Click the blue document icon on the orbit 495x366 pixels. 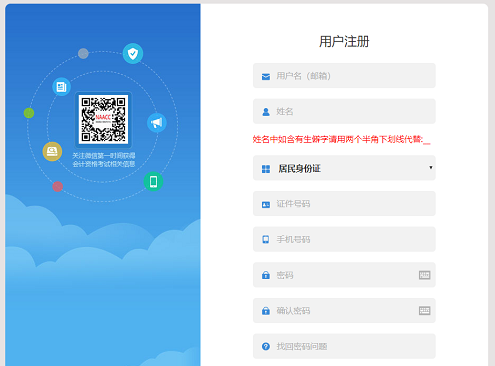tap(61, 87)
